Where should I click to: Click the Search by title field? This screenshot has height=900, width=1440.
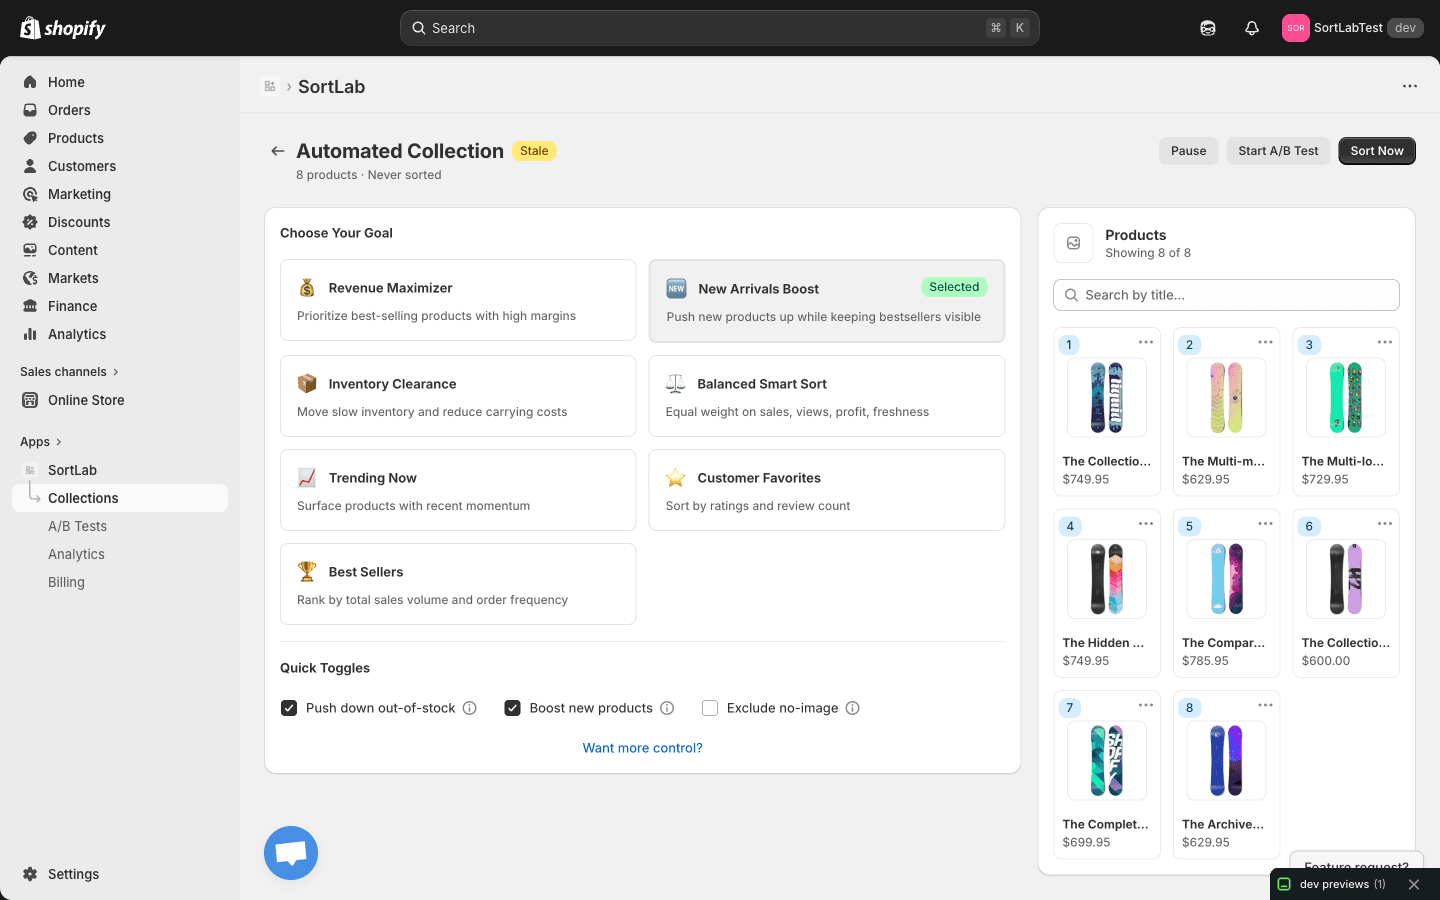[x=1226, y=295]
